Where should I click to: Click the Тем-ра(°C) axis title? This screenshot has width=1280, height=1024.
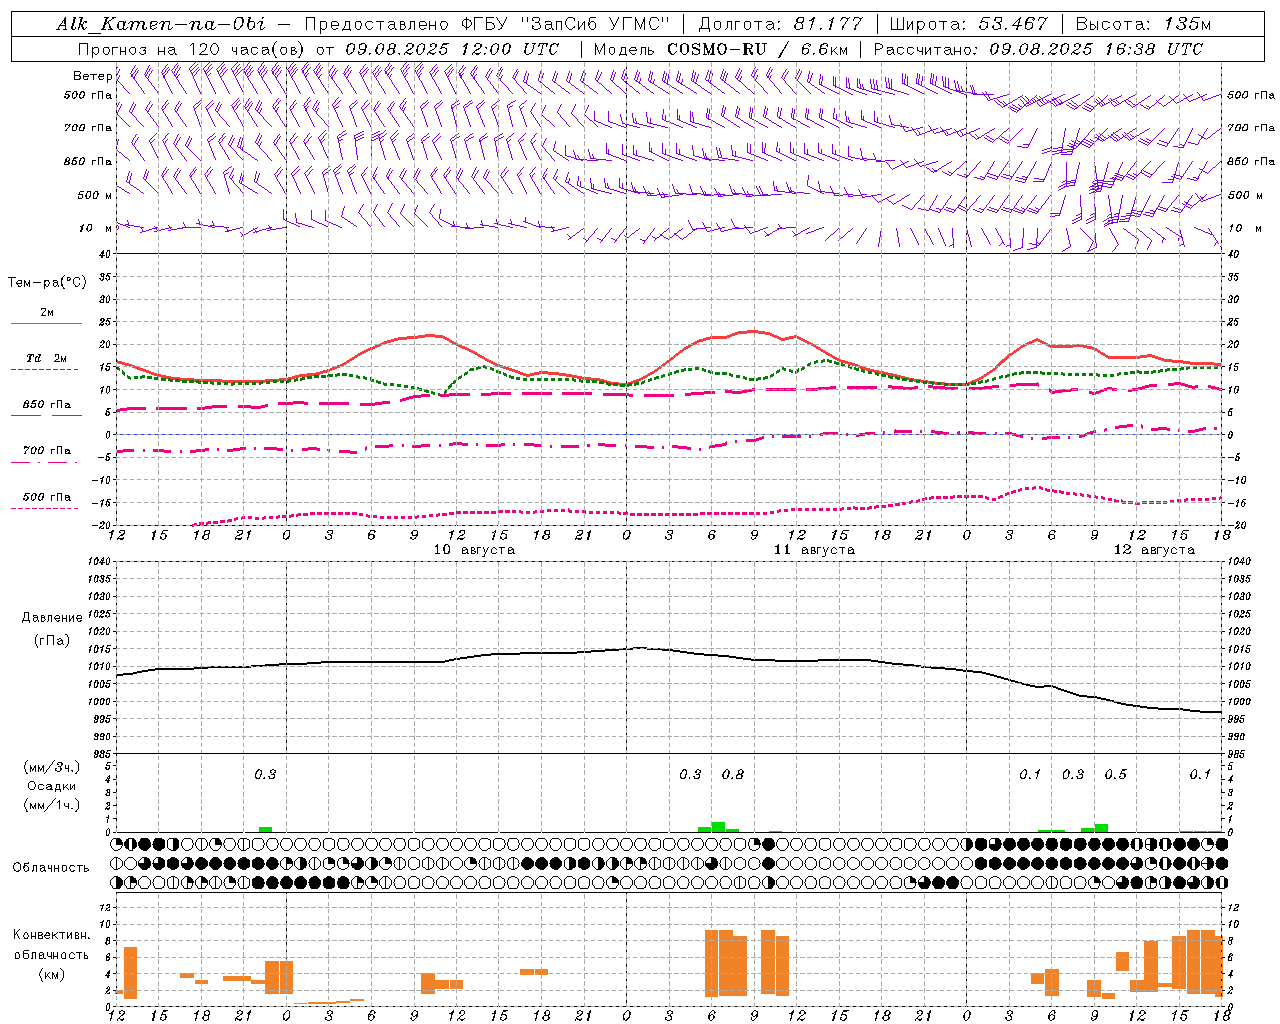pos(47,283)
